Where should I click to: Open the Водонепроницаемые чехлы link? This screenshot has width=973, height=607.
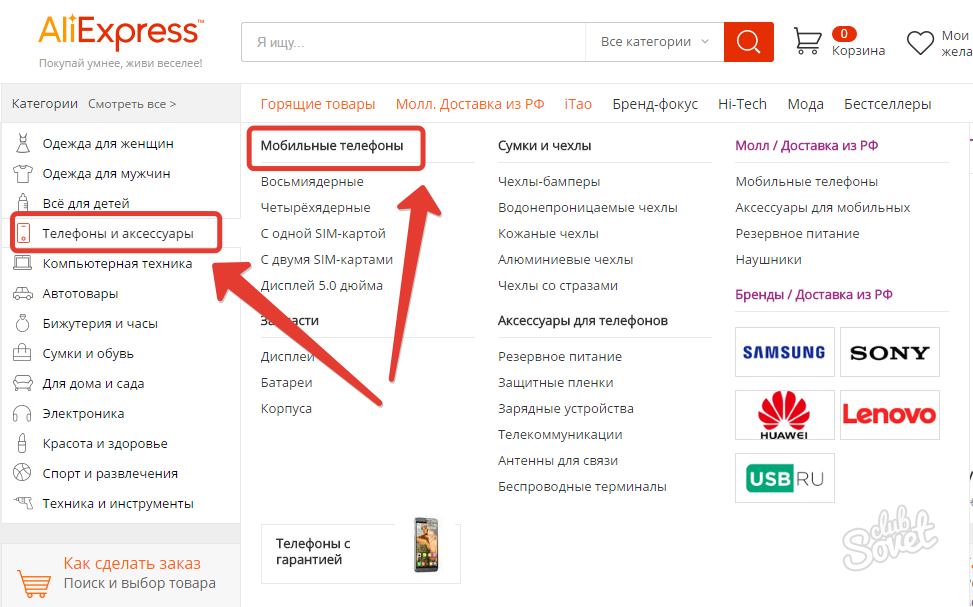588,208
